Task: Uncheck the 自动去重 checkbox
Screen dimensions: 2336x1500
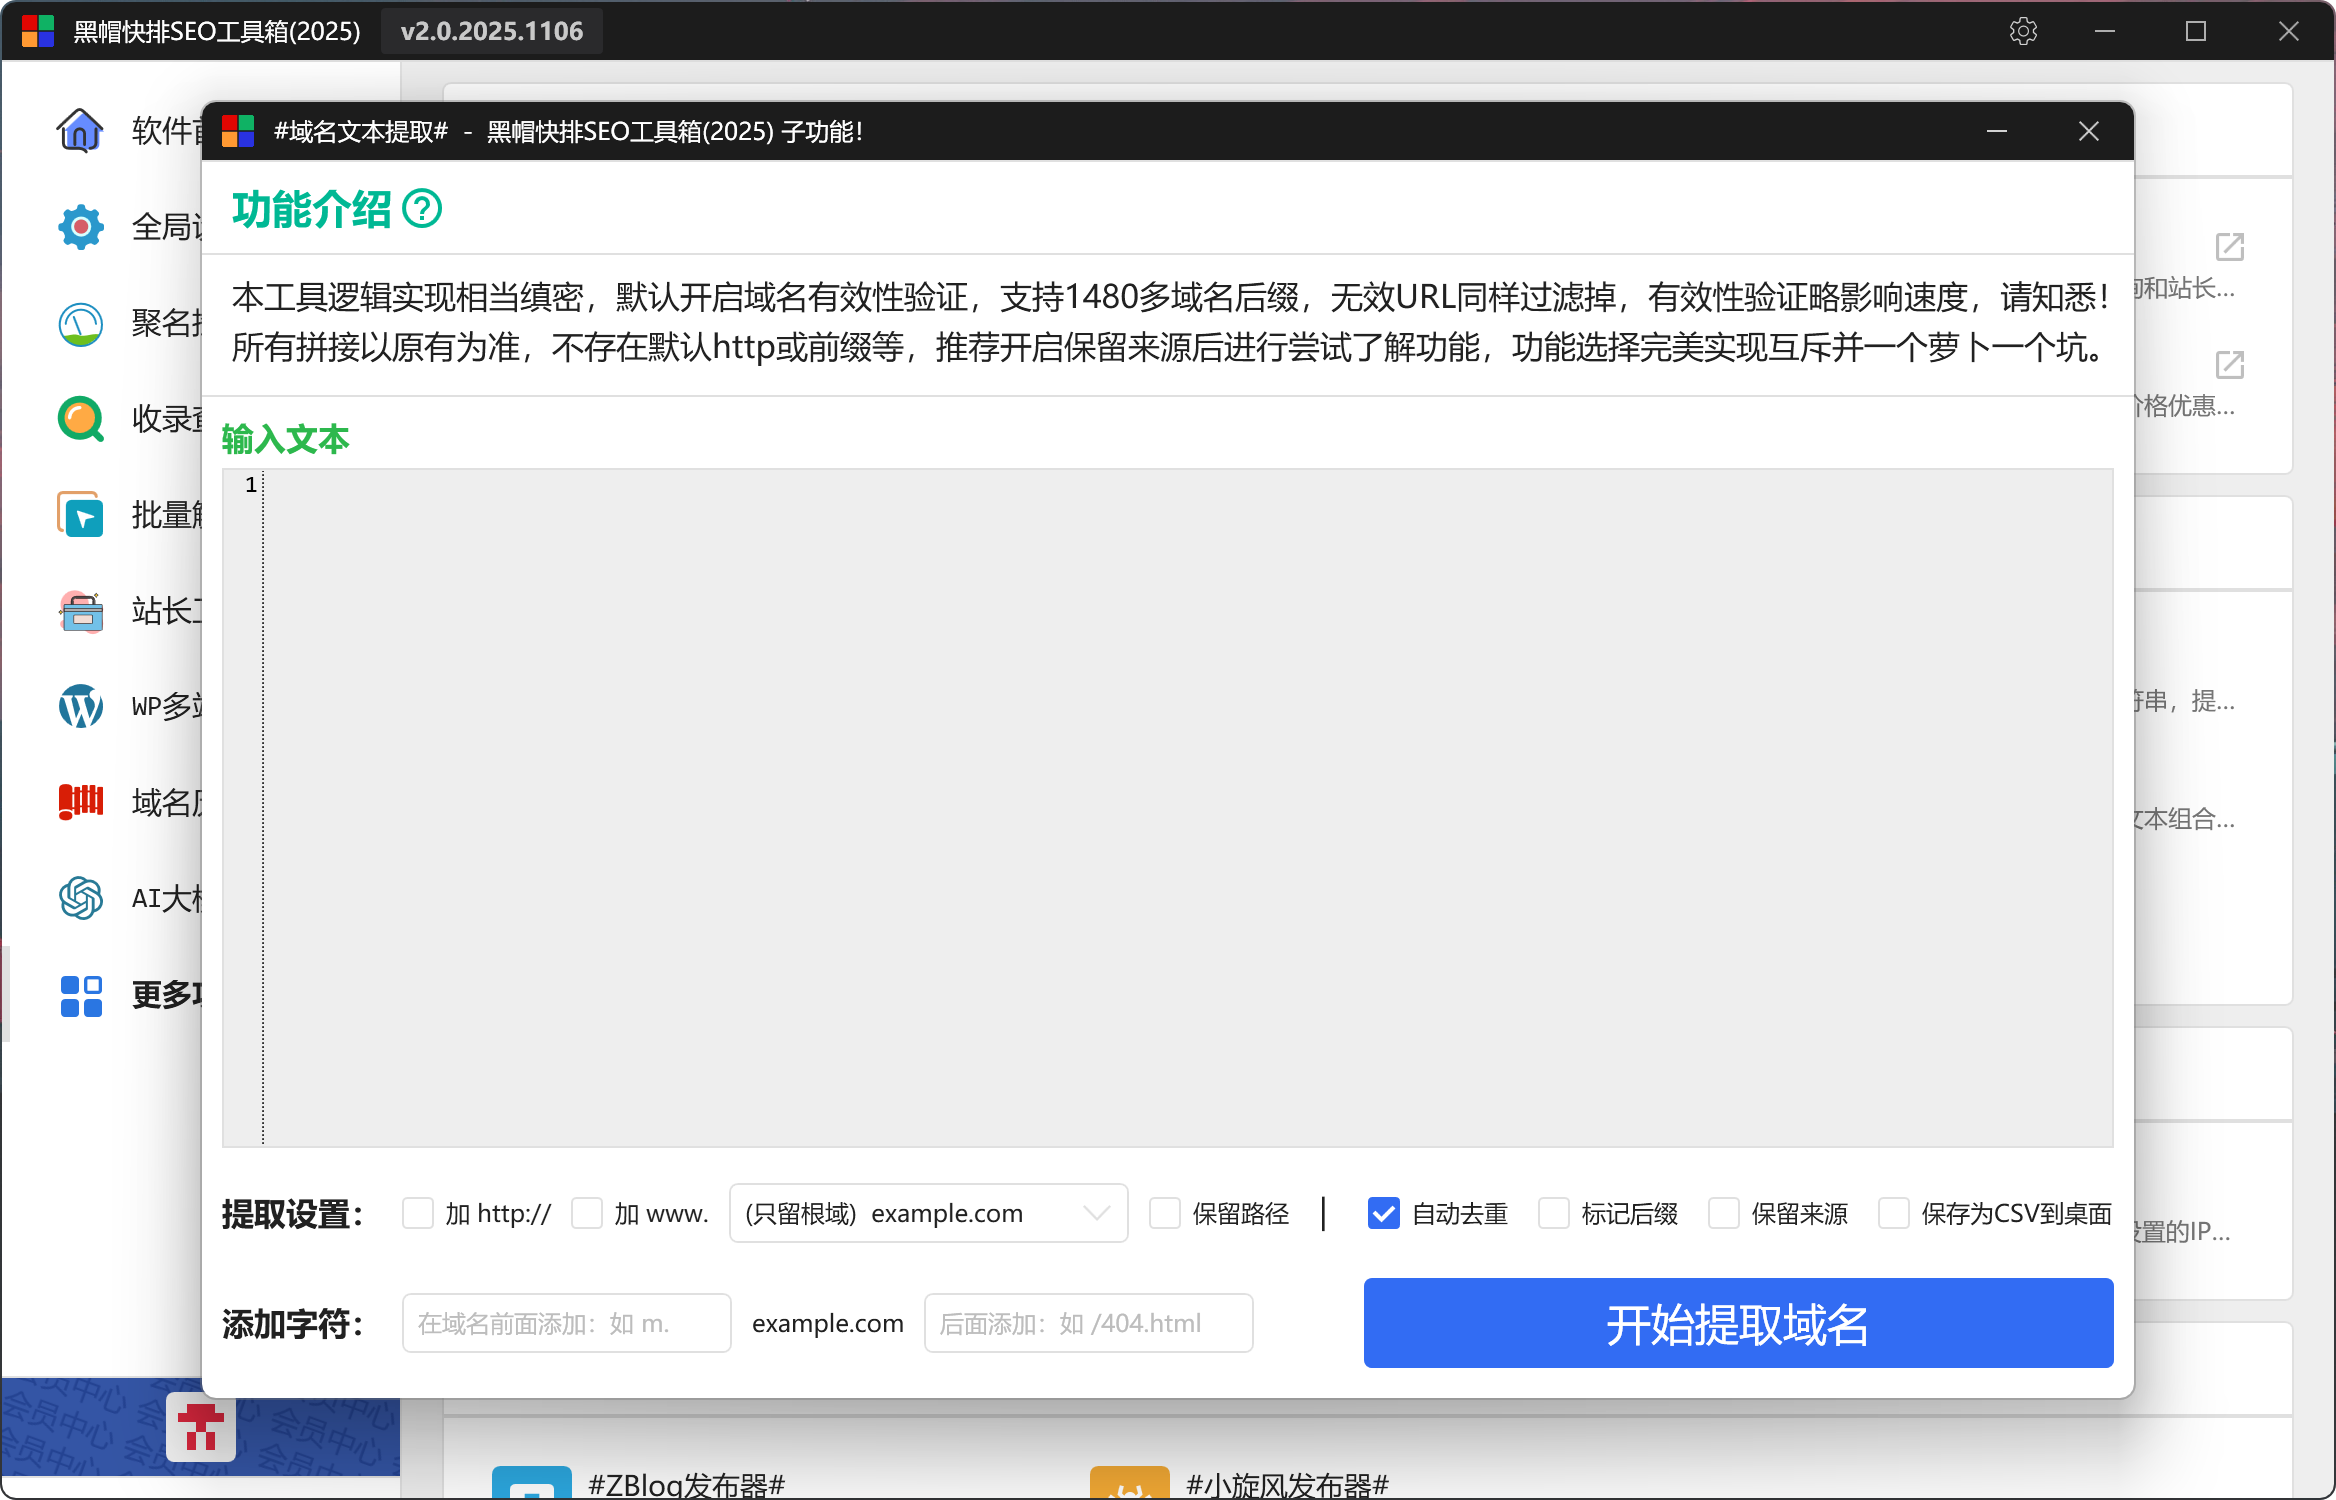Action: point(1384,1213)
